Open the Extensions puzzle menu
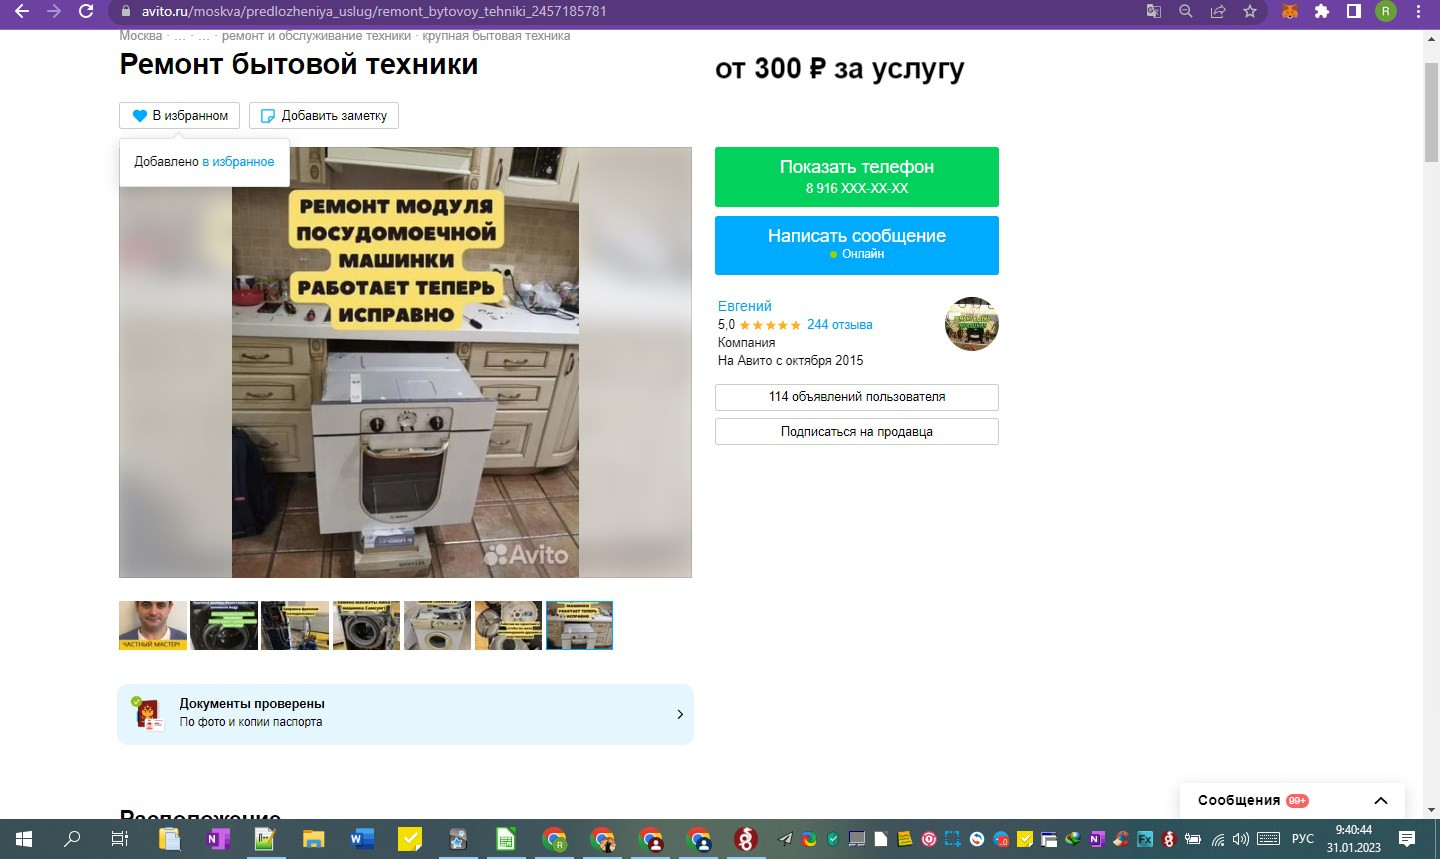The image size is (1440, 859). click(x=1322, y=11)
